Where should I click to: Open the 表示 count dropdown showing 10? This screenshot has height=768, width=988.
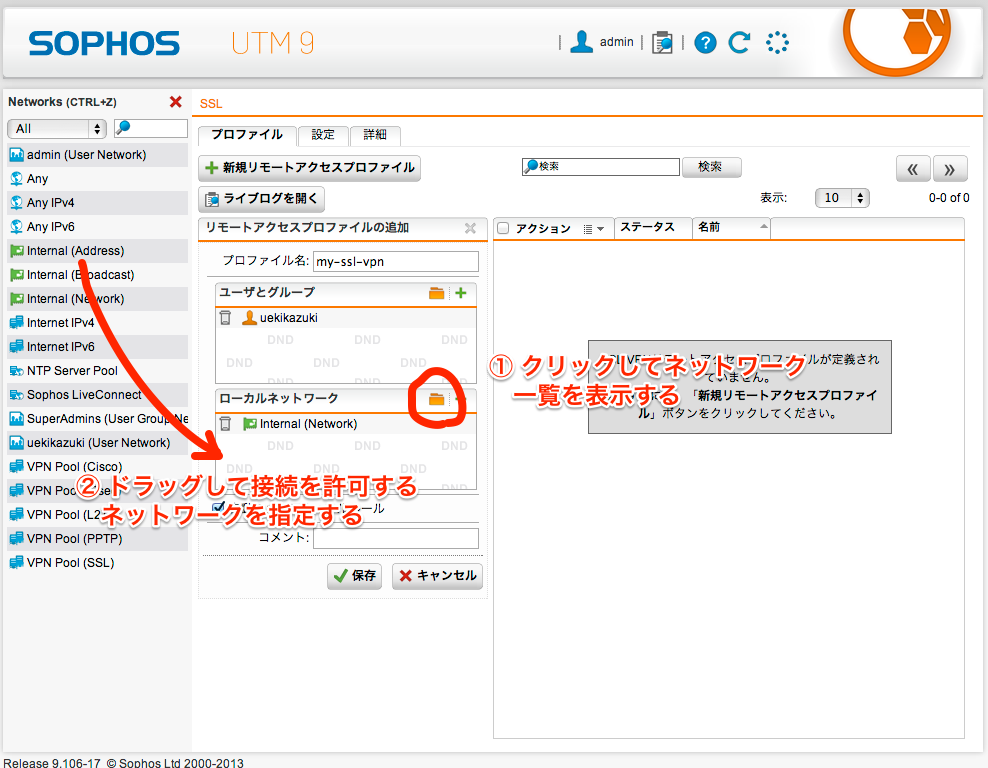point(842,198)
